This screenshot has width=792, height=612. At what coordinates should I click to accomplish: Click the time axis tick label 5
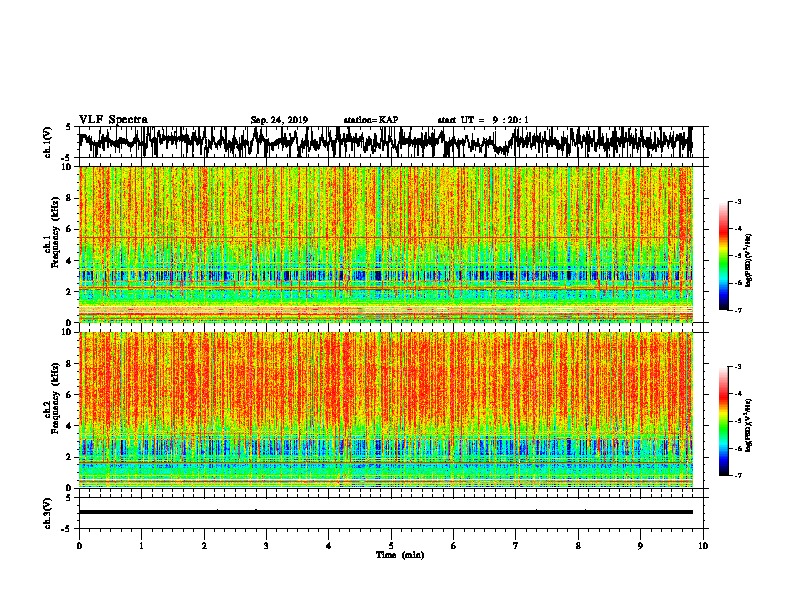click(x=391, y=546)
